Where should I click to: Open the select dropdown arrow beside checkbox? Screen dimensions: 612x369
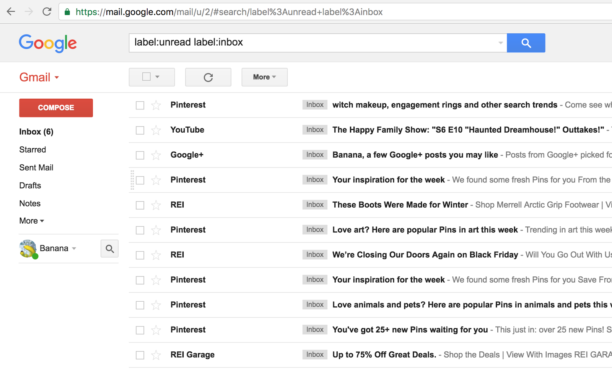157,77
